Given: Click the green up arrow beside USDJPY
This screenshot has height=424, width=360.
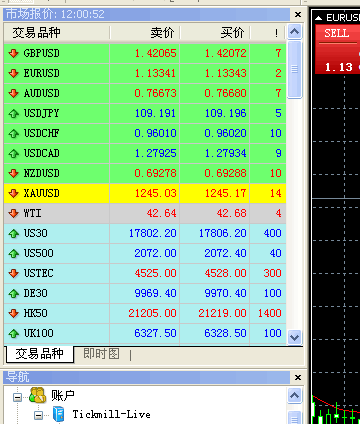Looking at the screenshot, I should (x=14, y=113).
